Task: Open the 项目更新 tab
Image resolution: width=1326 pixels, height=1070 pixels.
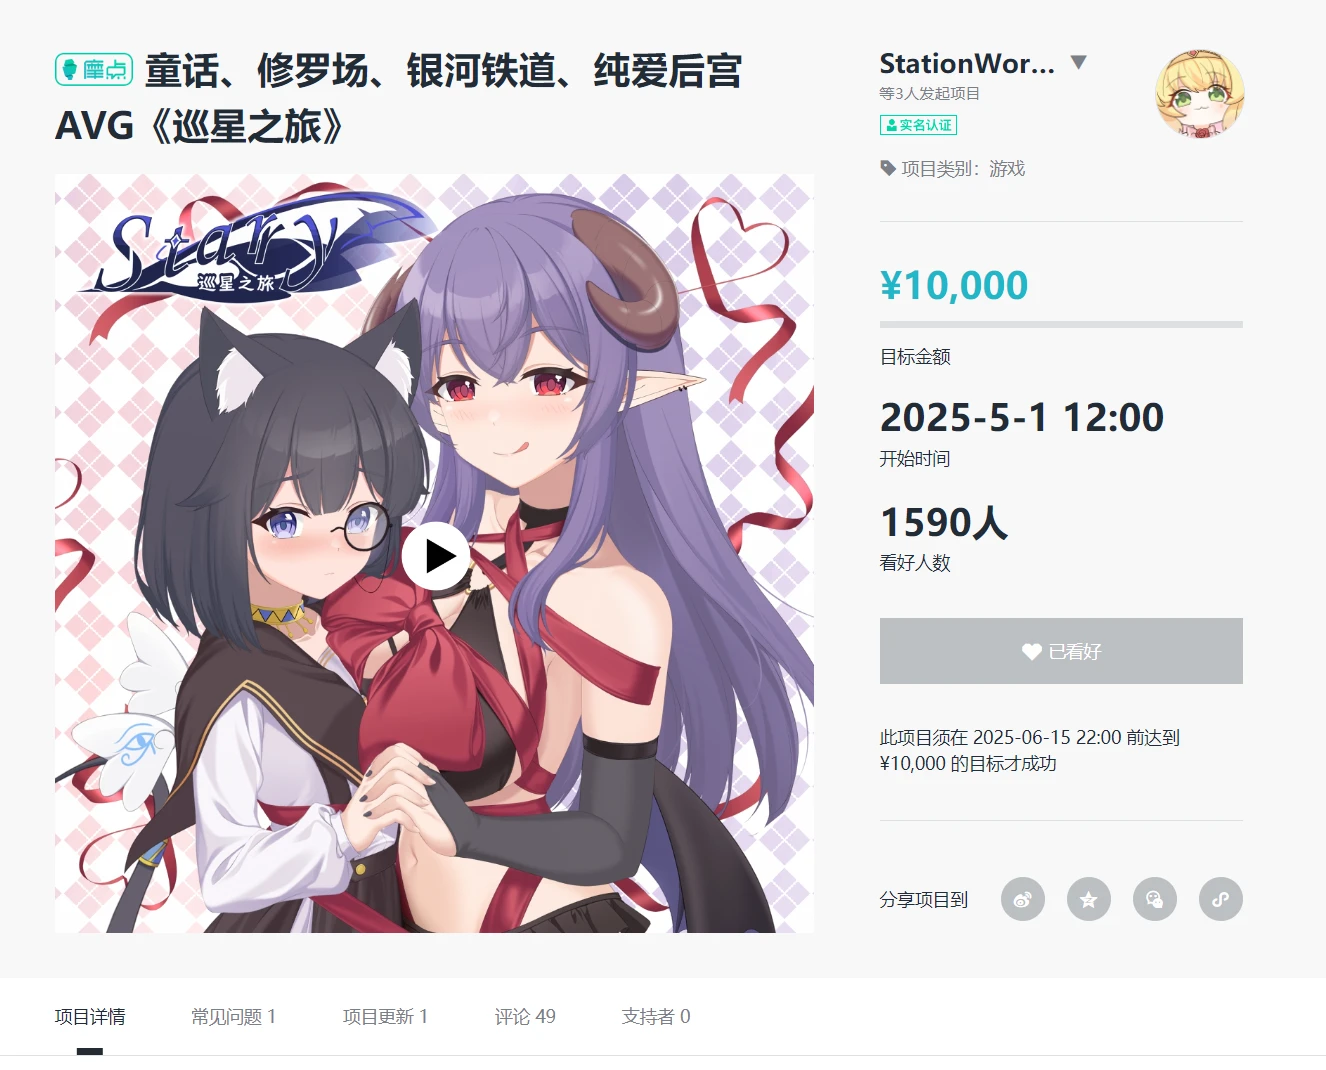Action: [385, 1016]
